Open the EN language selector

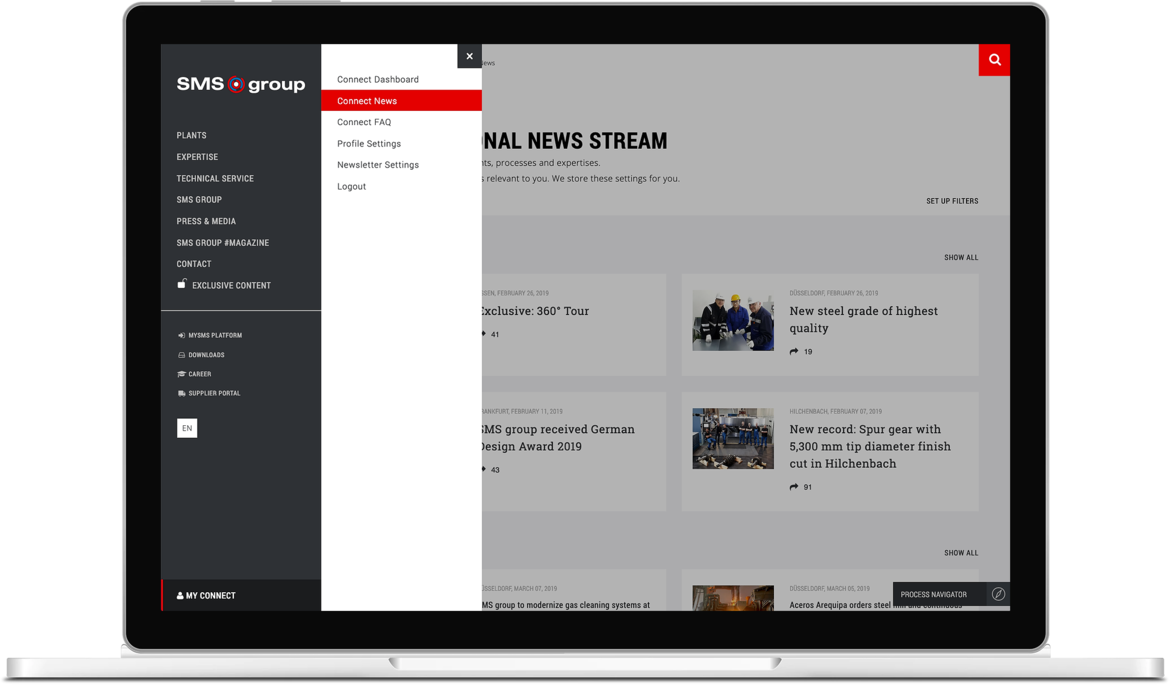(x=187, y=428)
